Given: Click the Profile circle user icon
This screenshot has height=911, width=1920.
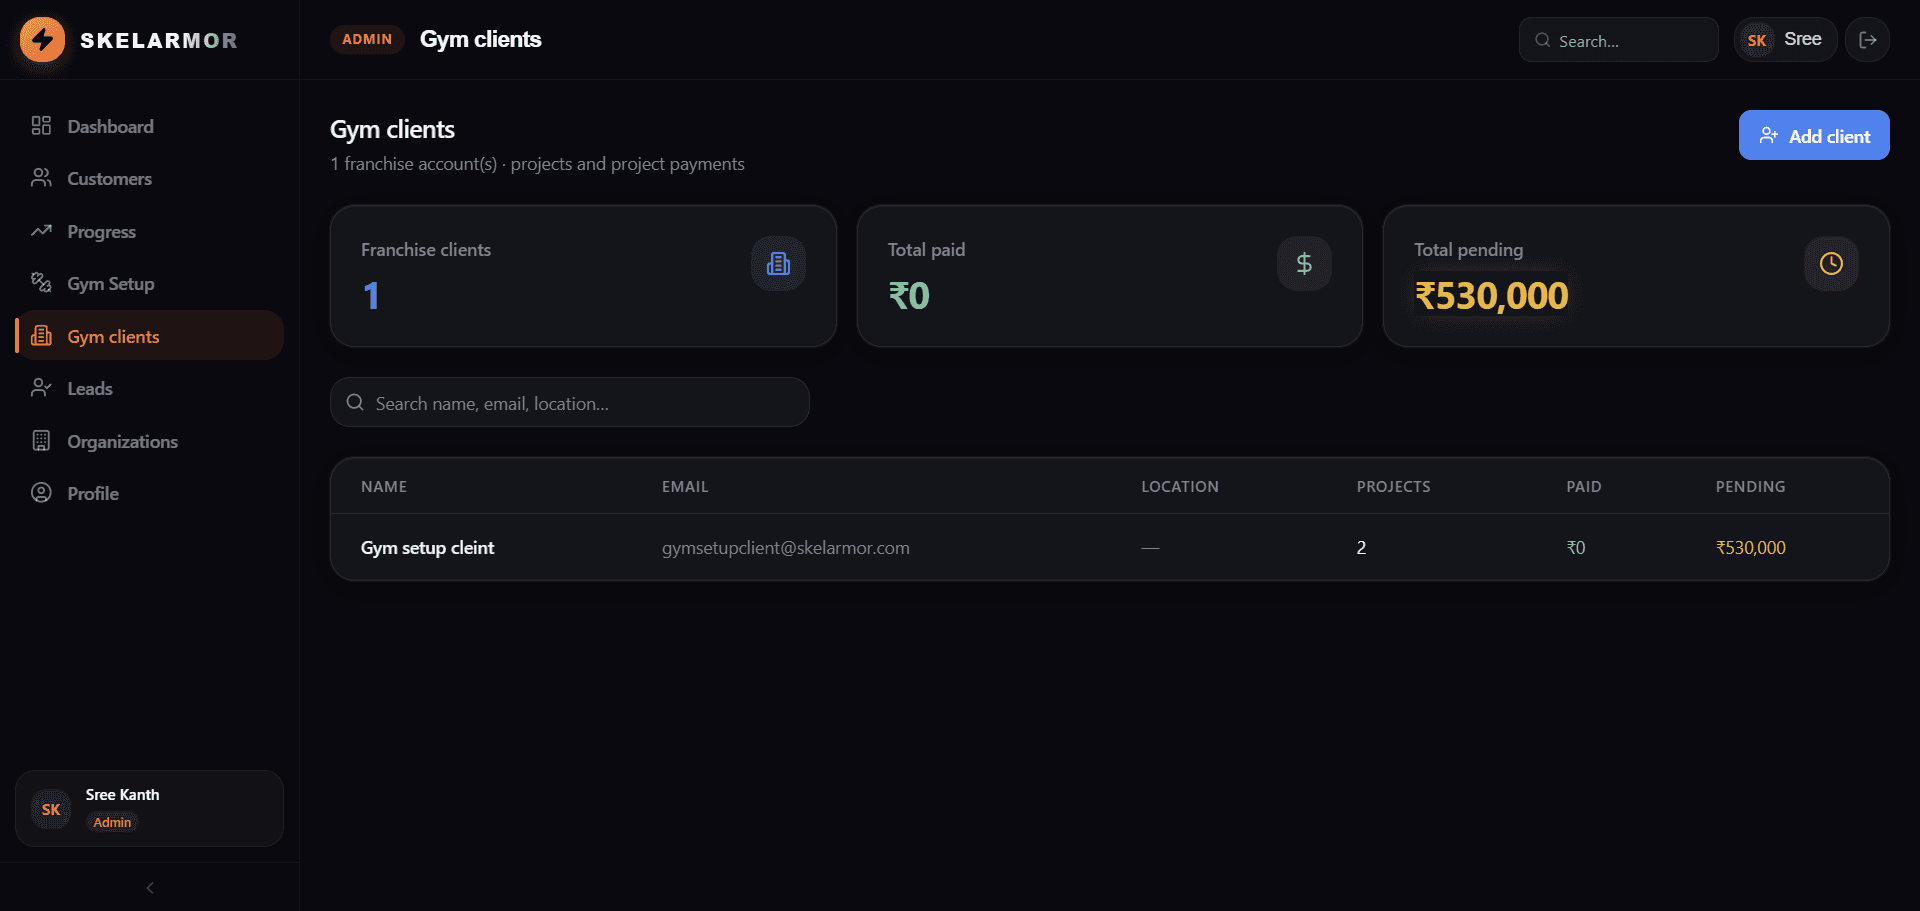Looking at the screenshot, I should pos(41,493).
